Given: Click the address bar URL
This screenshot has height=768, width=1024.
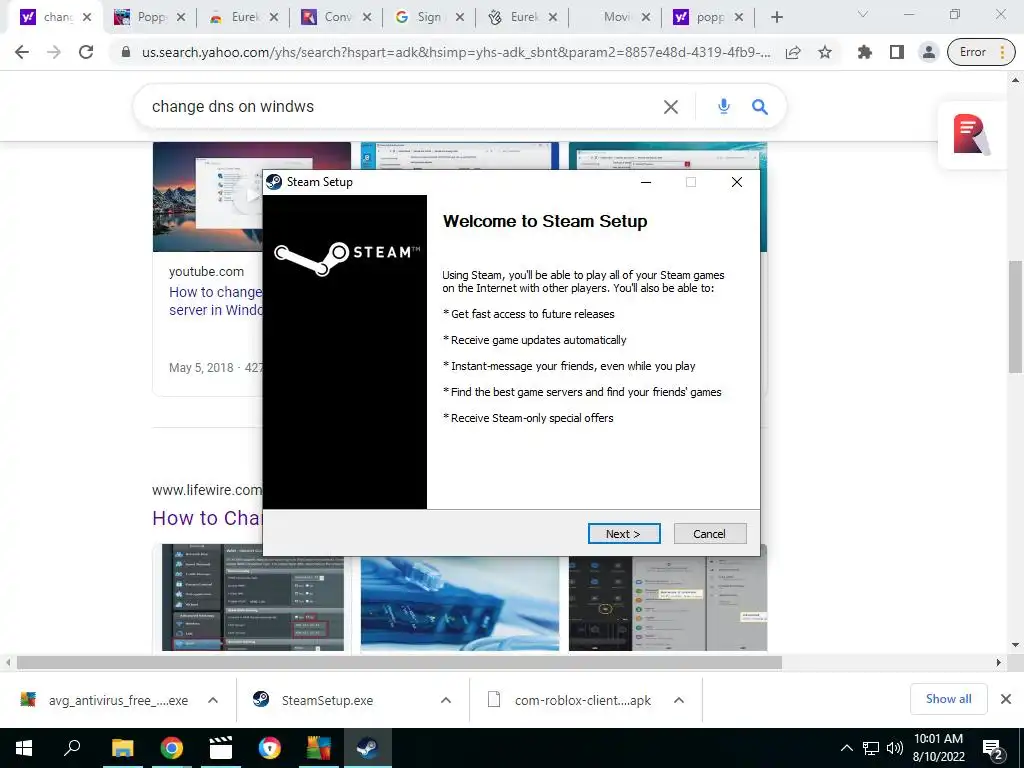Looking at the screenshot, I should [x=456, y=52].
